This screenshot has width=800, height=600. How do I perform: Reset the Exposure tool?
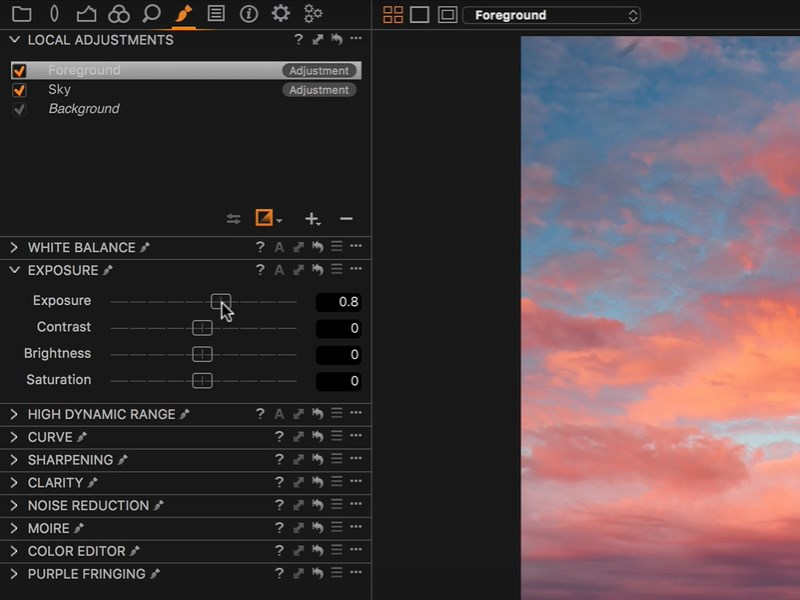click(x=317, y=270)
